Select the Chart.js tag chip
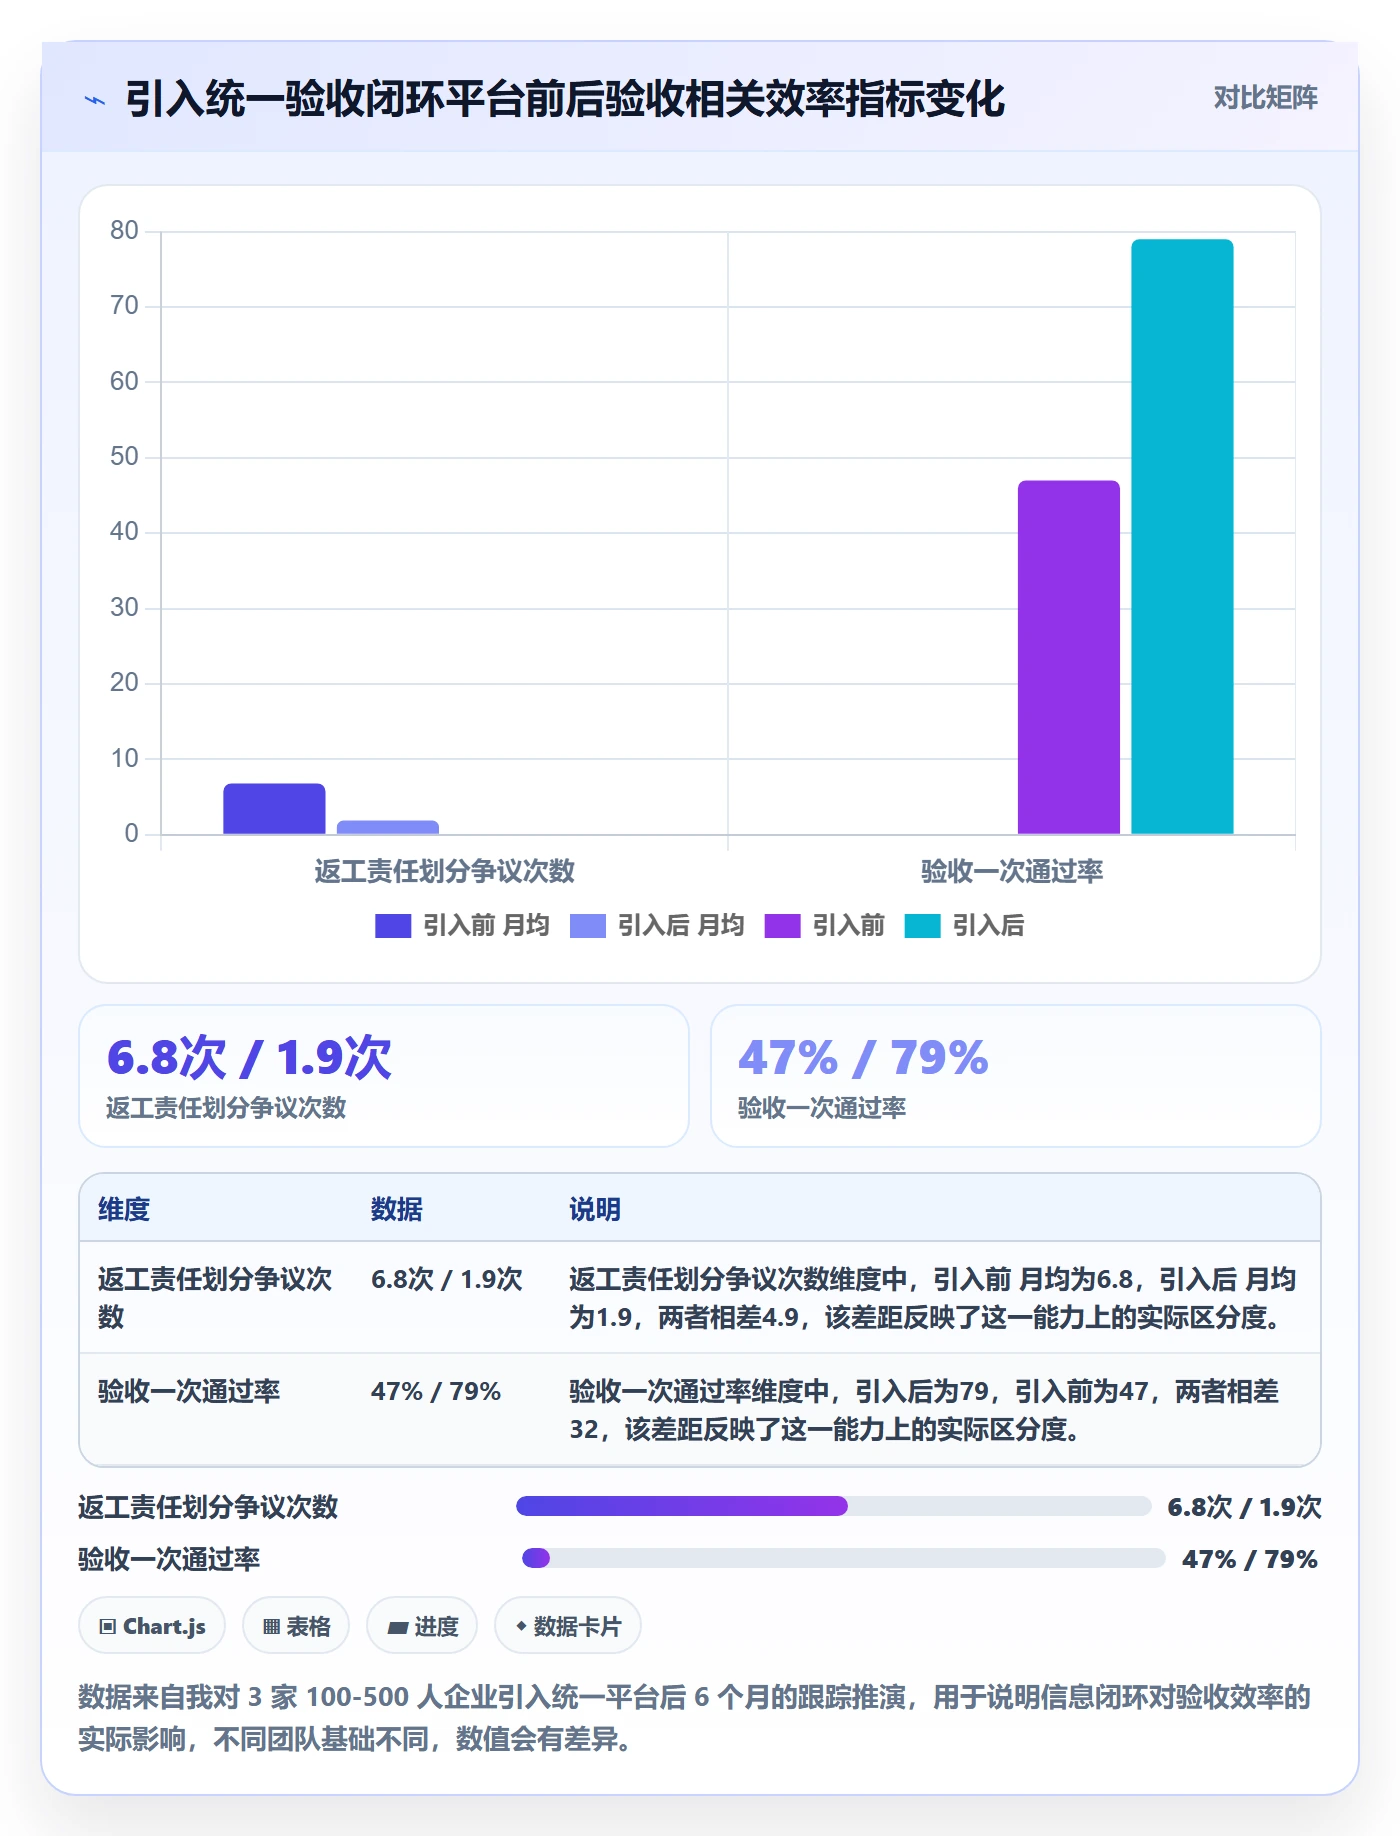The width and height of the screenshot is (1400, 1836). tap(152, 1626)
